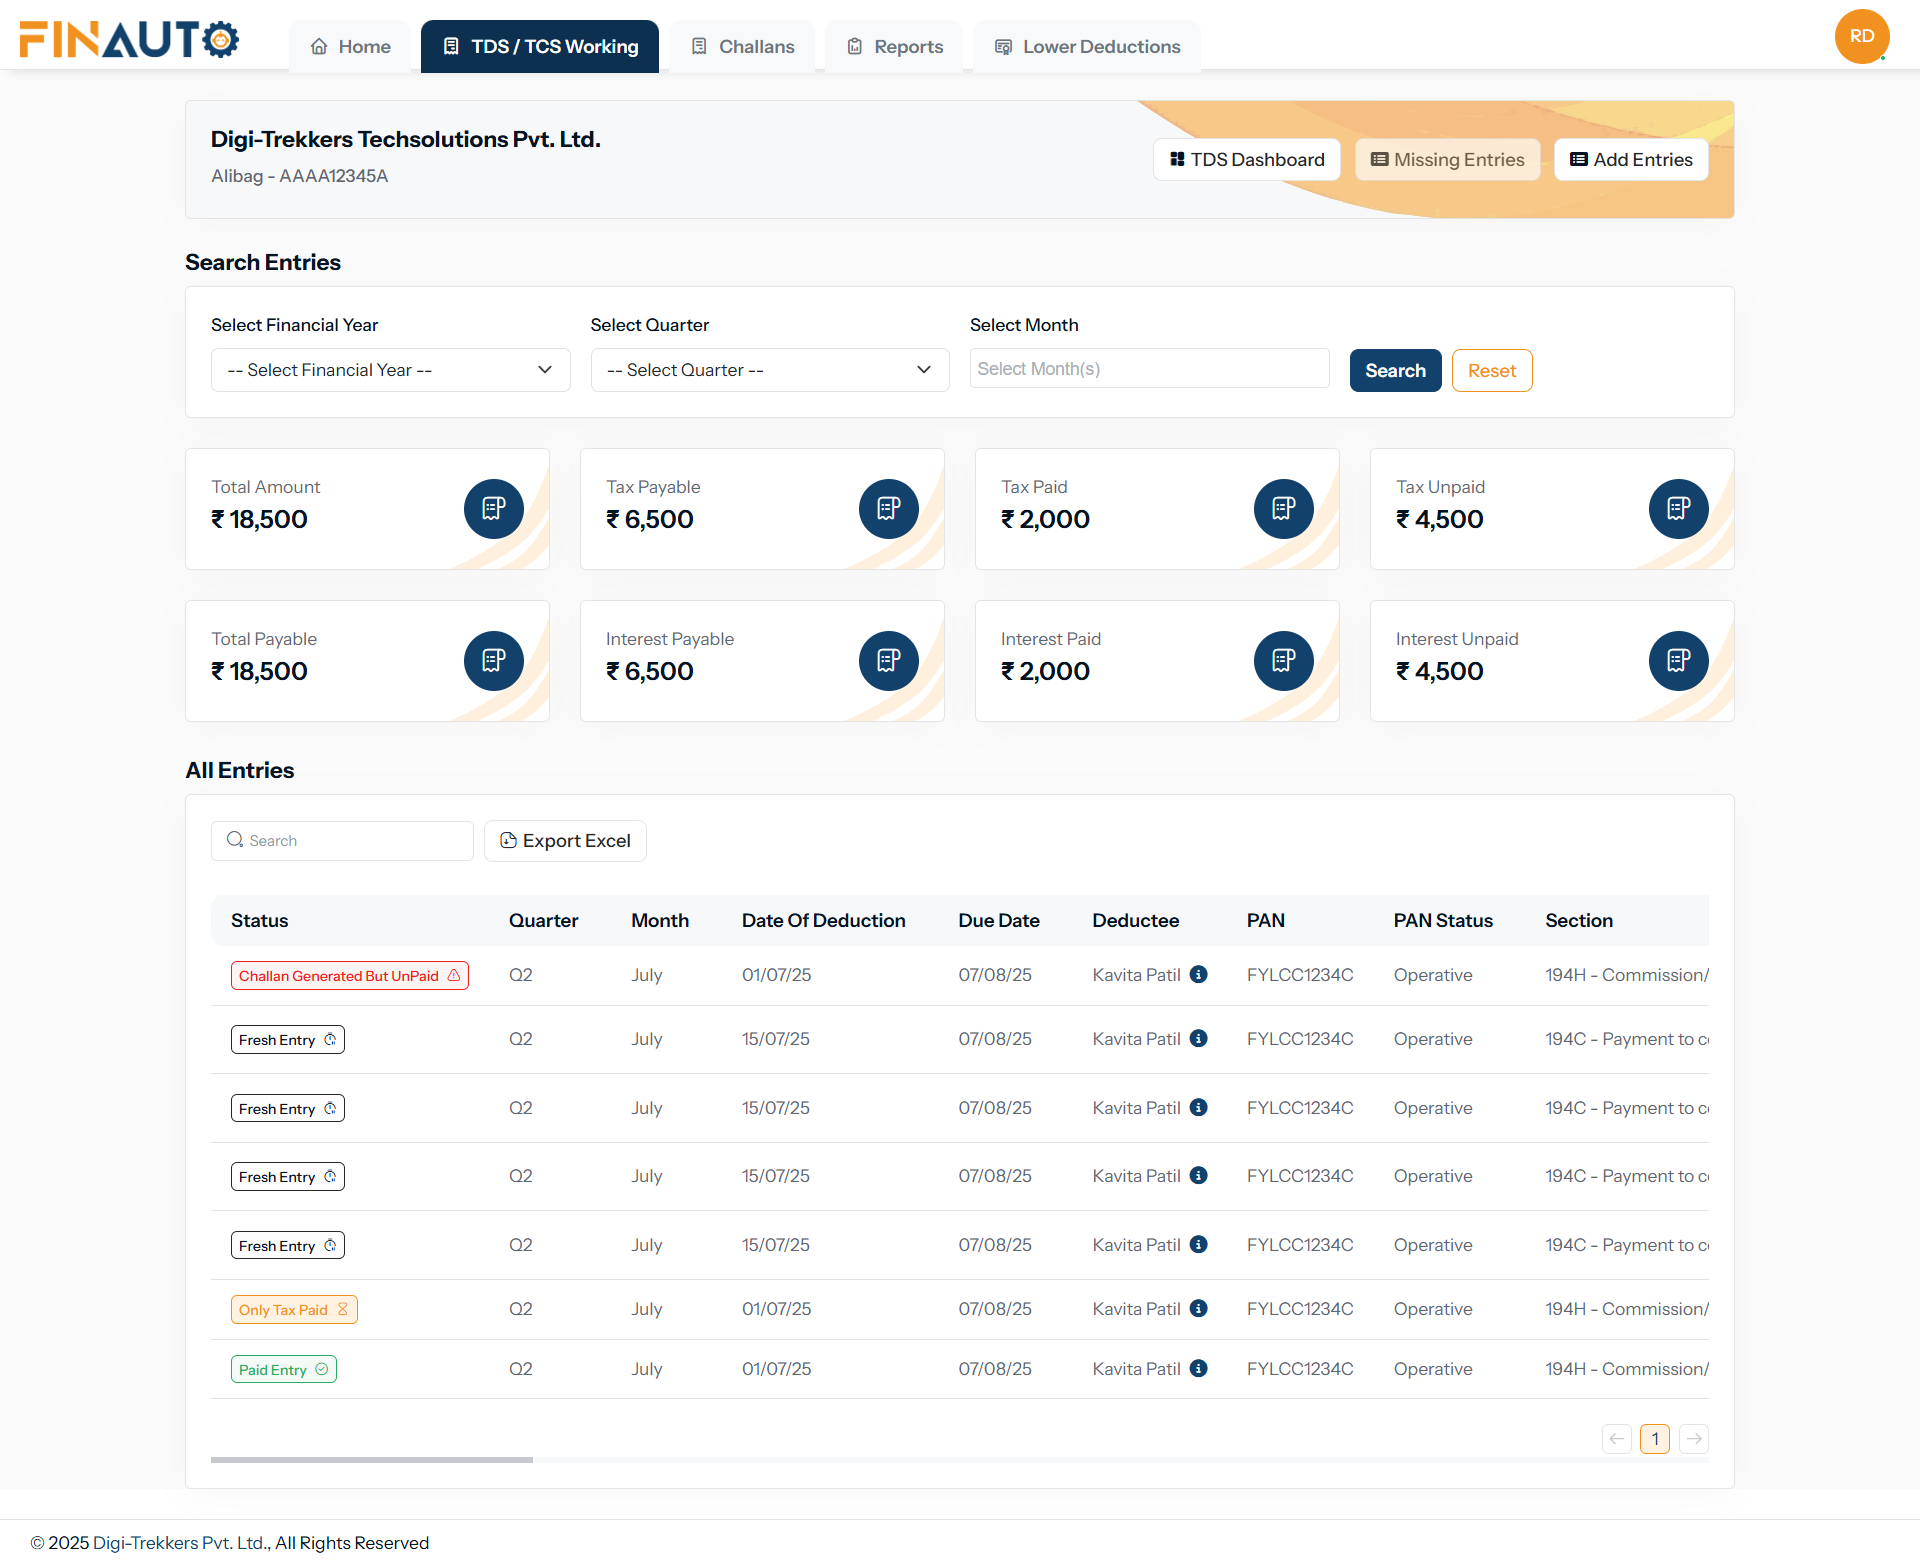
Task: Click the info icon beside first Kavita Patil
Action: pyautogui.click(x=1199, y=974)
